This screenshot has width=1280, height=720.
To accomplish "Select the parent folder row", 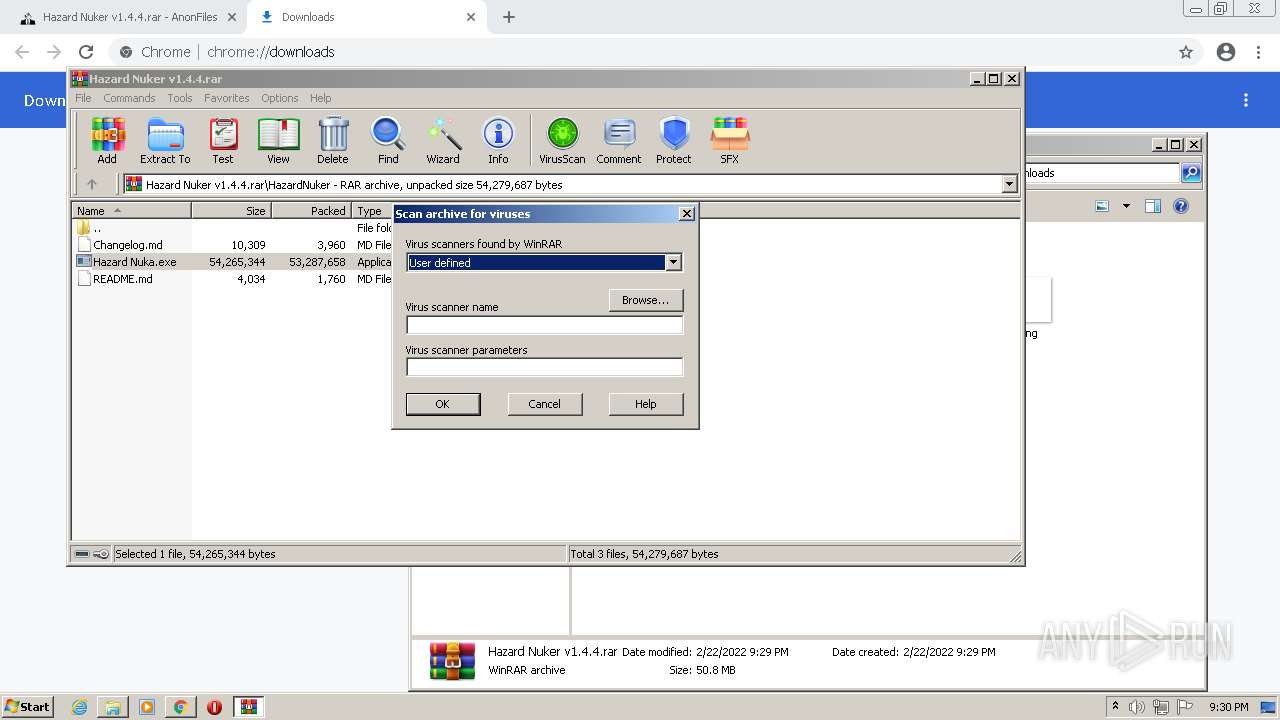I will pyautogui.click(x=97, y=228).
